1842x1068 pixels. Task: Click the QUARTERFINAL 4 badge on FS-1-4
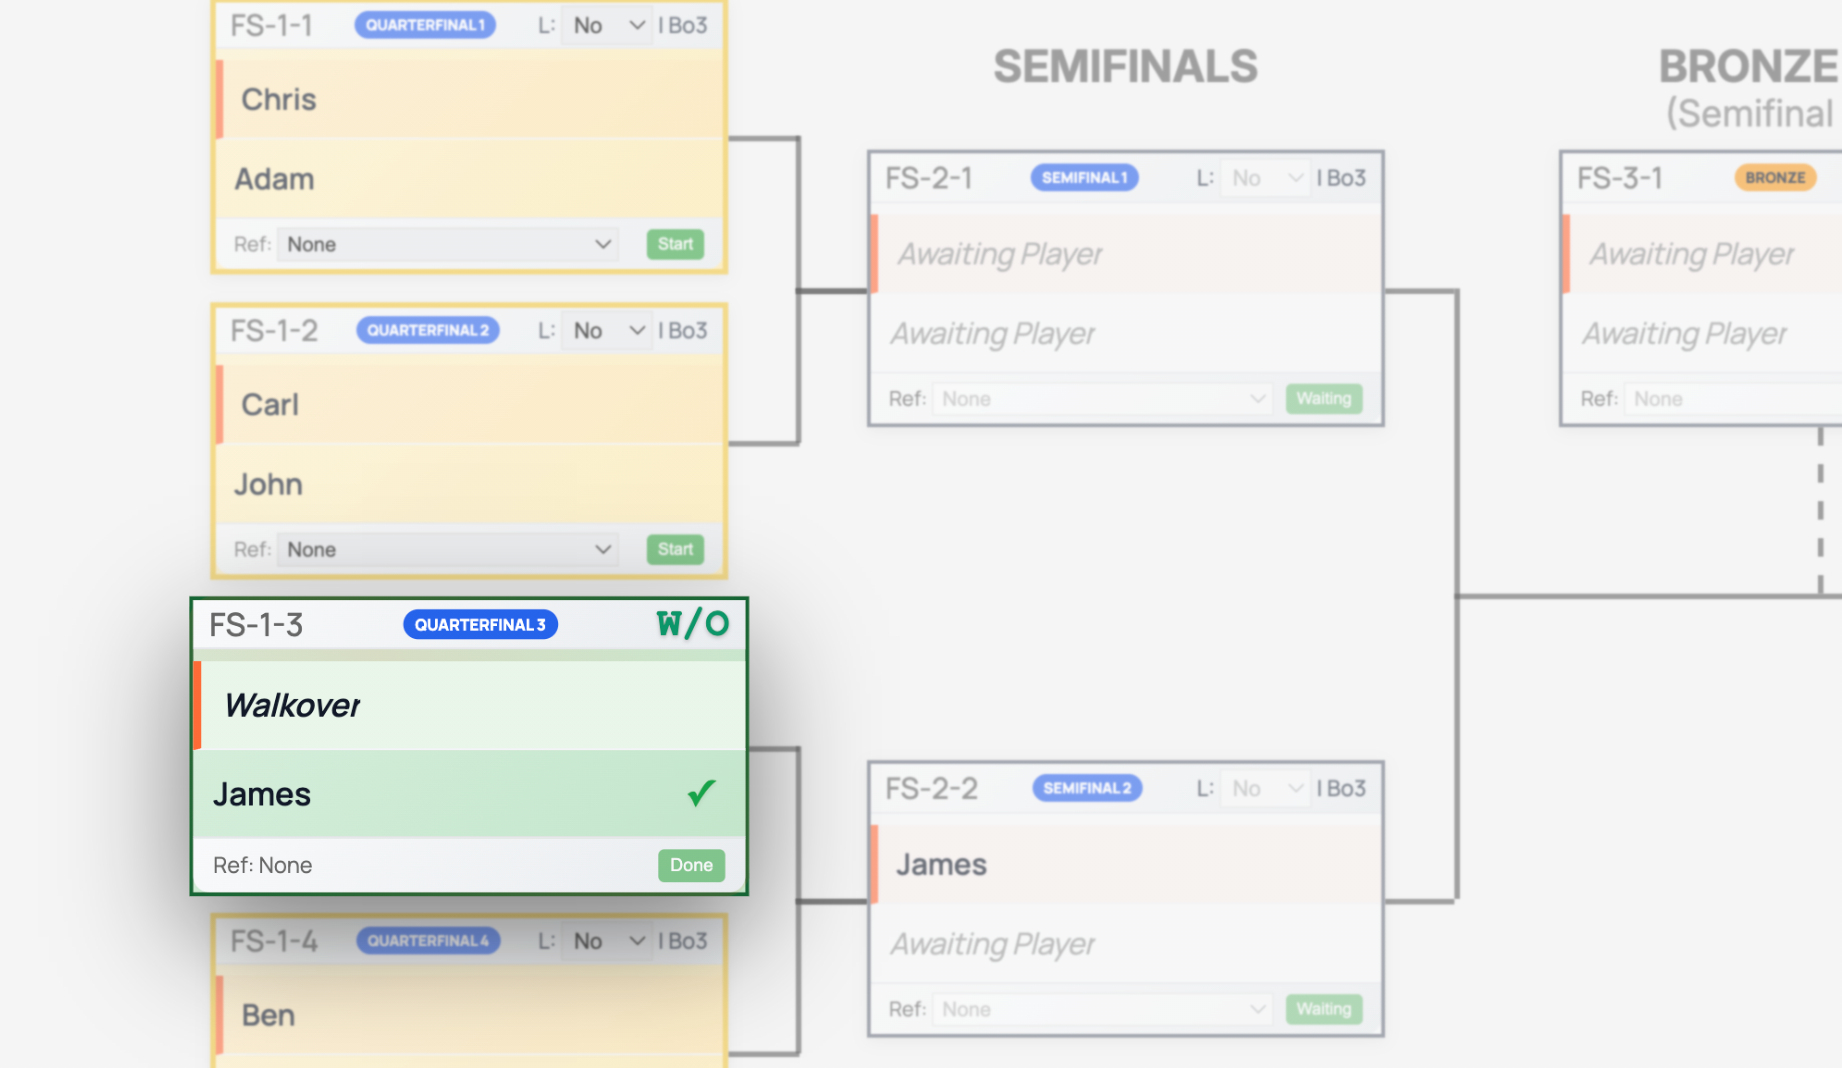click(428, 940)
